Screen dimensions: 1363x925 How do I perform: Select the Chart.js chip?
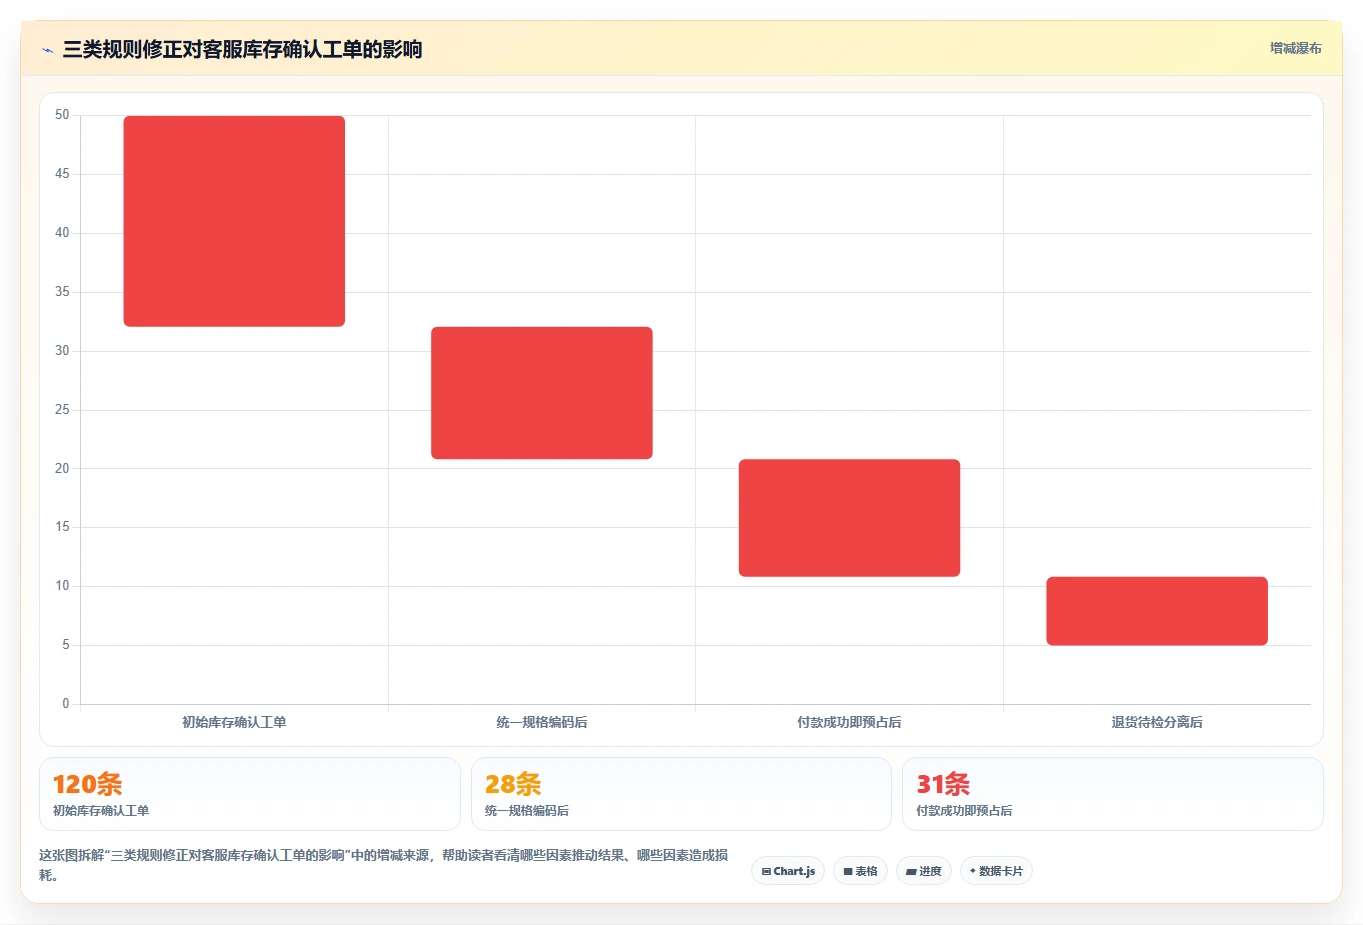(x=788, y=871)
